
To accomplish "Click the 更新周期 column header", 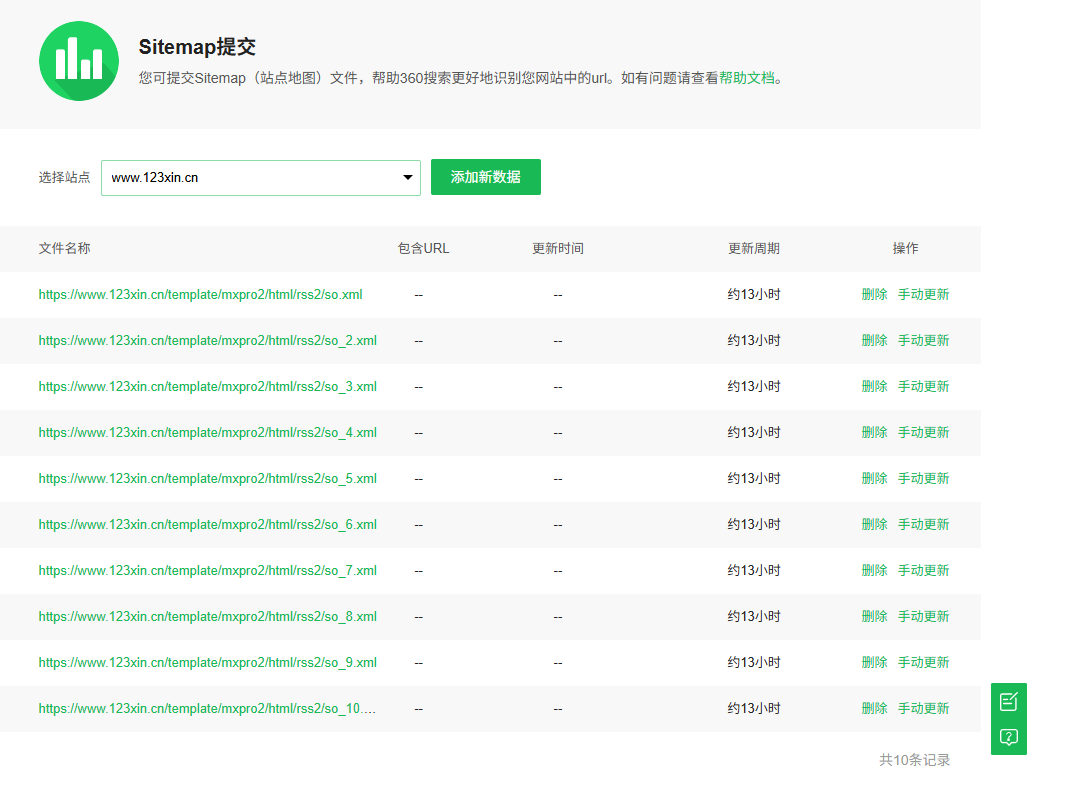I will click(754, 248).
